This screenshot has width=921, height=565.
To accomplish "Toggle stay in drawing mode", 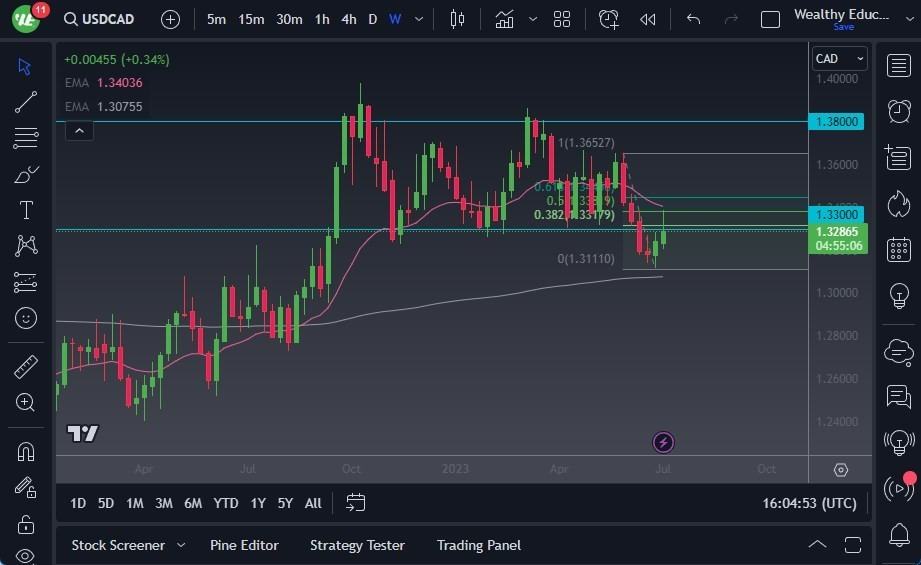I will (x=25, y=487).
